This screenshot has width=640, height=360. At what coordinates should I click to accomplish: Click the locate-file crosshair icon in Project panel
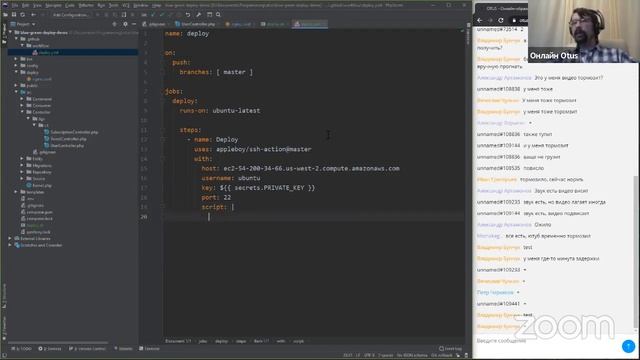click(x=114, y=24)
